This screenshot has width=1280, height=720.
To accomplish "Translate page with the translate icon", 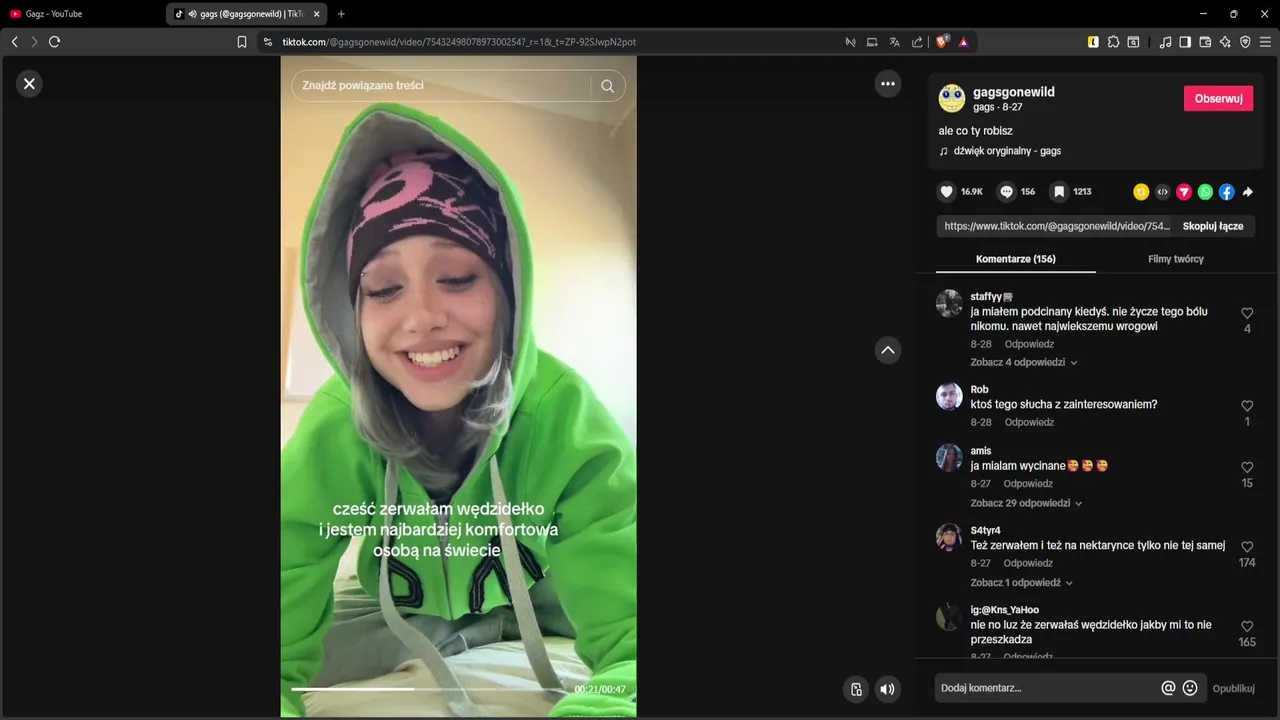I will (x=894, y=42).
